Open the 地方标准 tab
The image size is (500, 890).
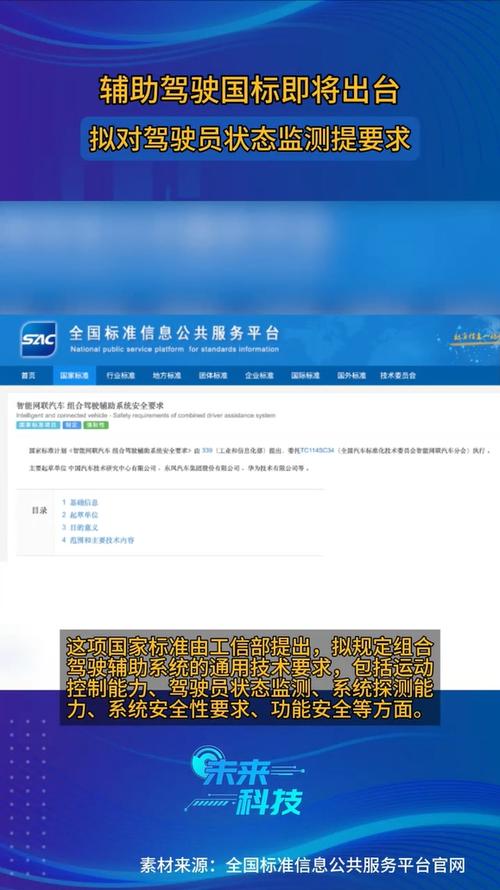(167, 376)
